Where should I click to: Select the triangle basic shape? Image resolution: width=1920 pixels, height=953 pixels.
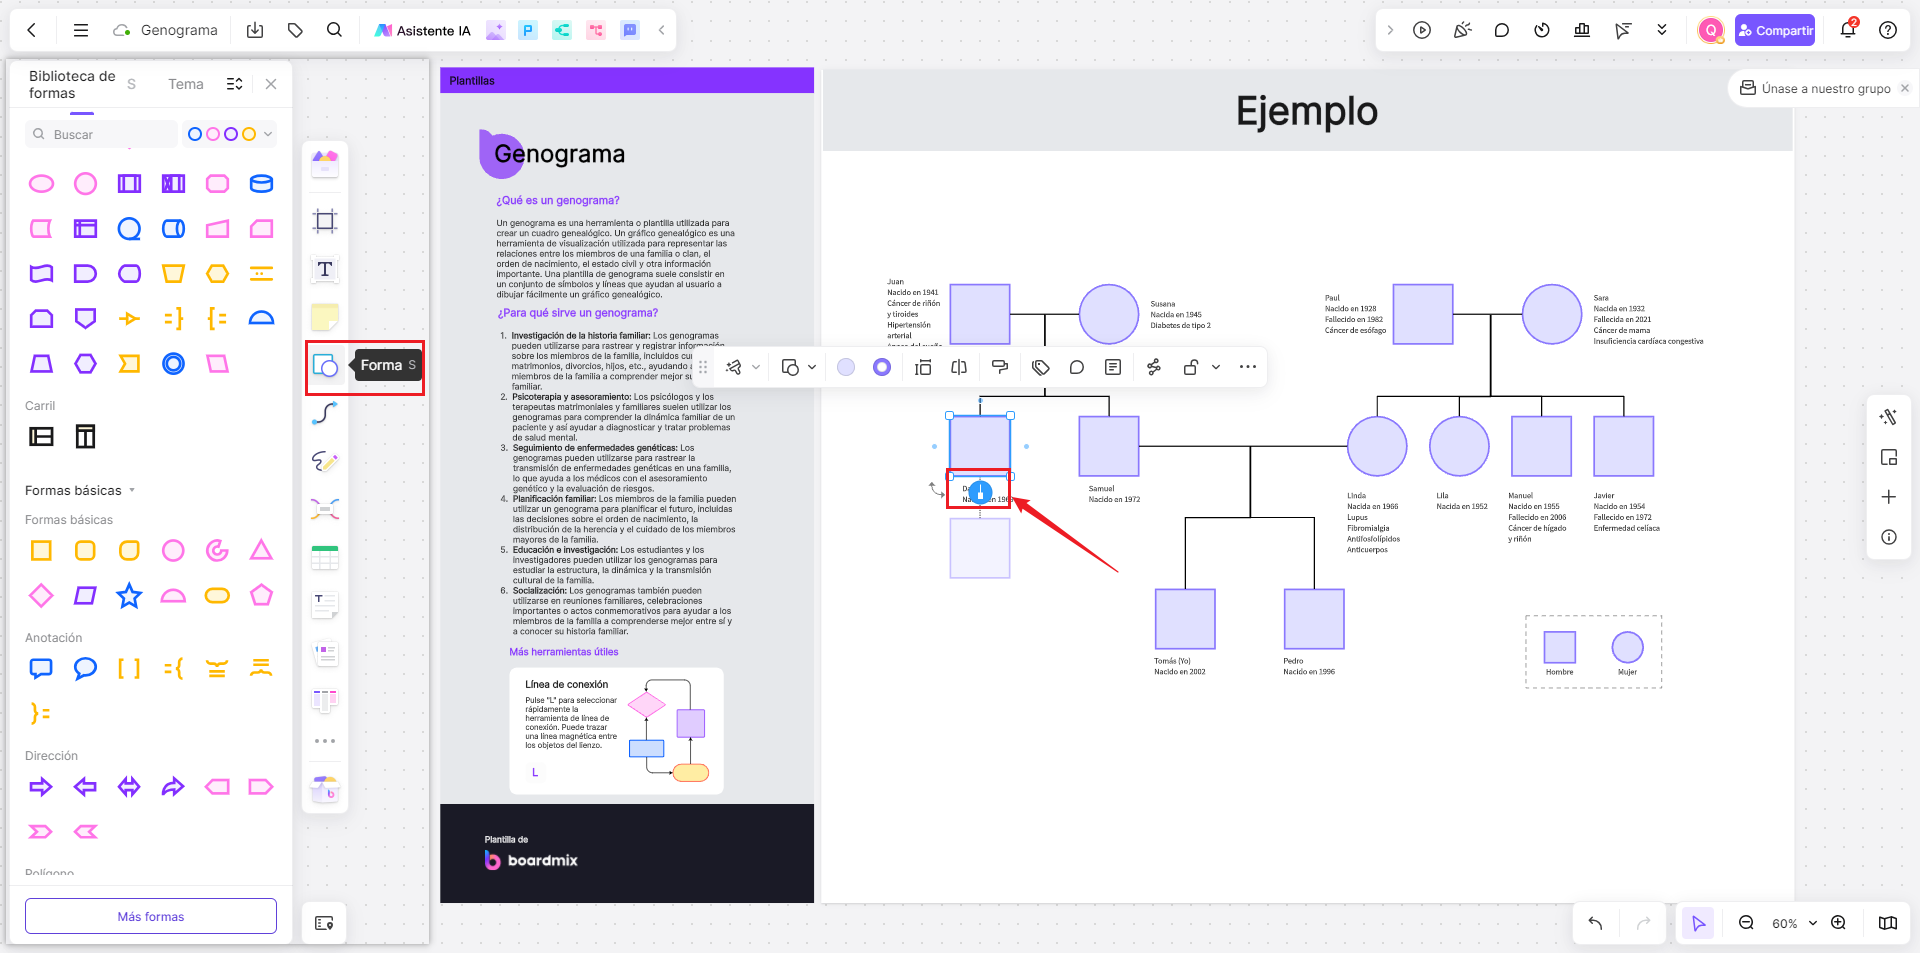261,550
